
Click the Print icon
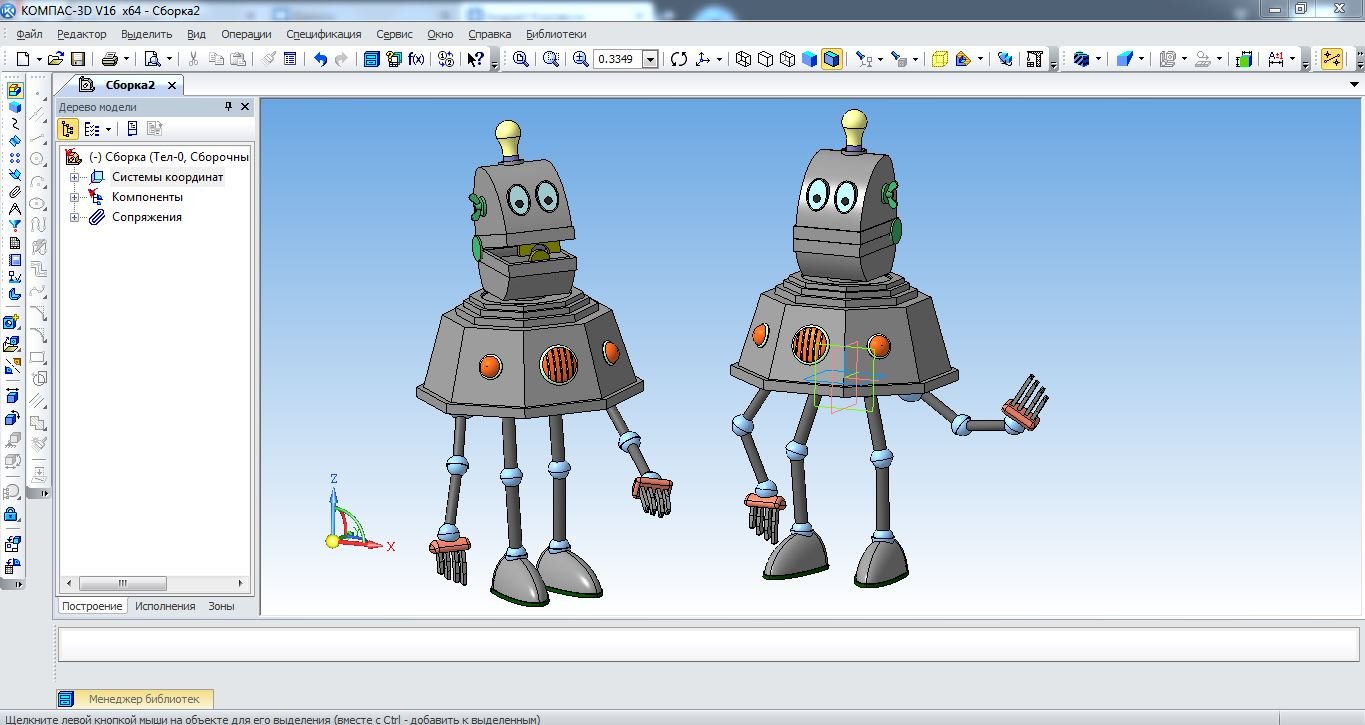point(110,59)
